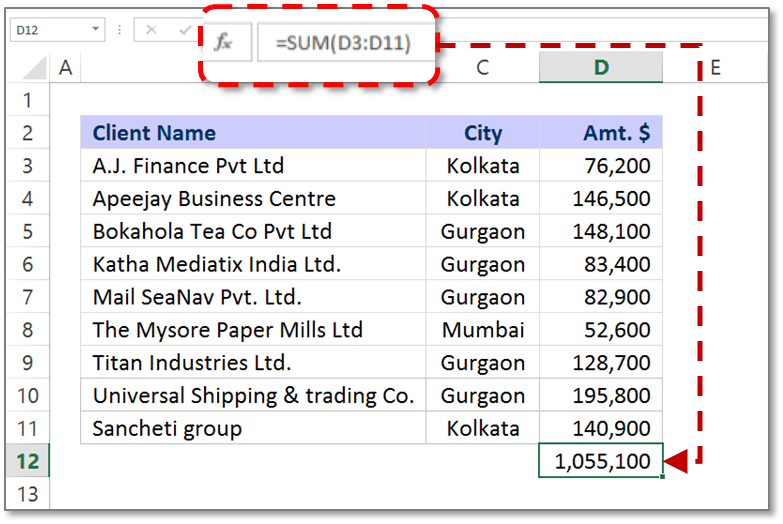Select row 6 header
Image resolution: width=783 pixels, height=524 pixels.
[27, 264]
